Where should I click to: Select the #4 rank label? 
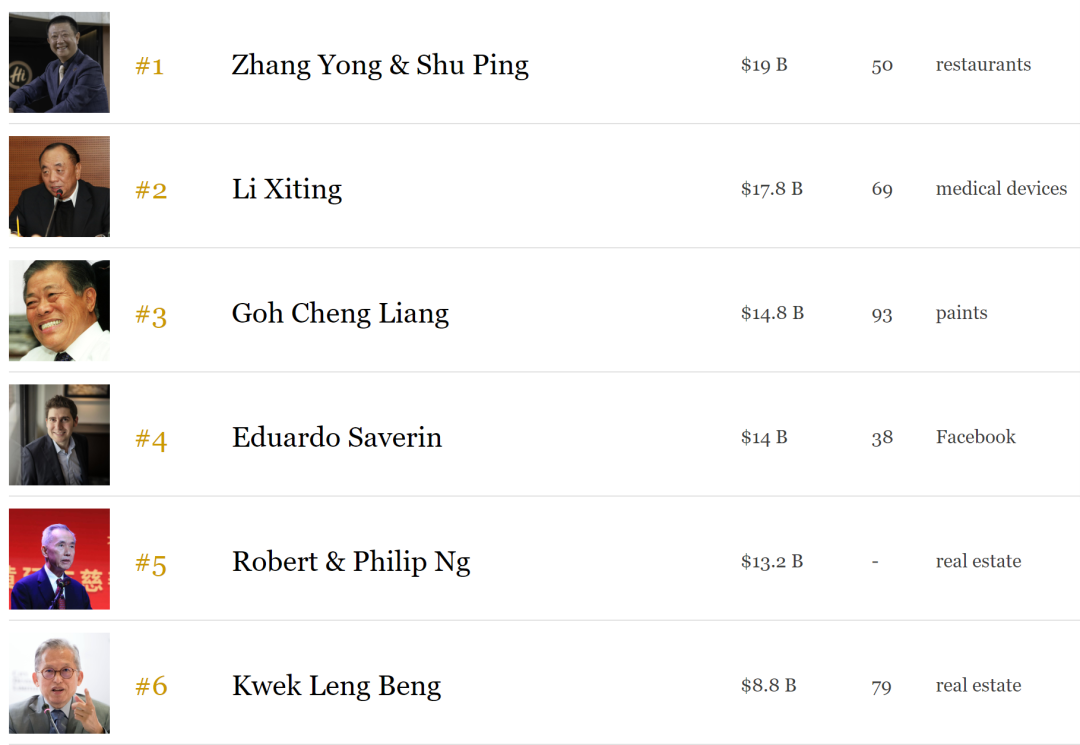tap(151, 439)
